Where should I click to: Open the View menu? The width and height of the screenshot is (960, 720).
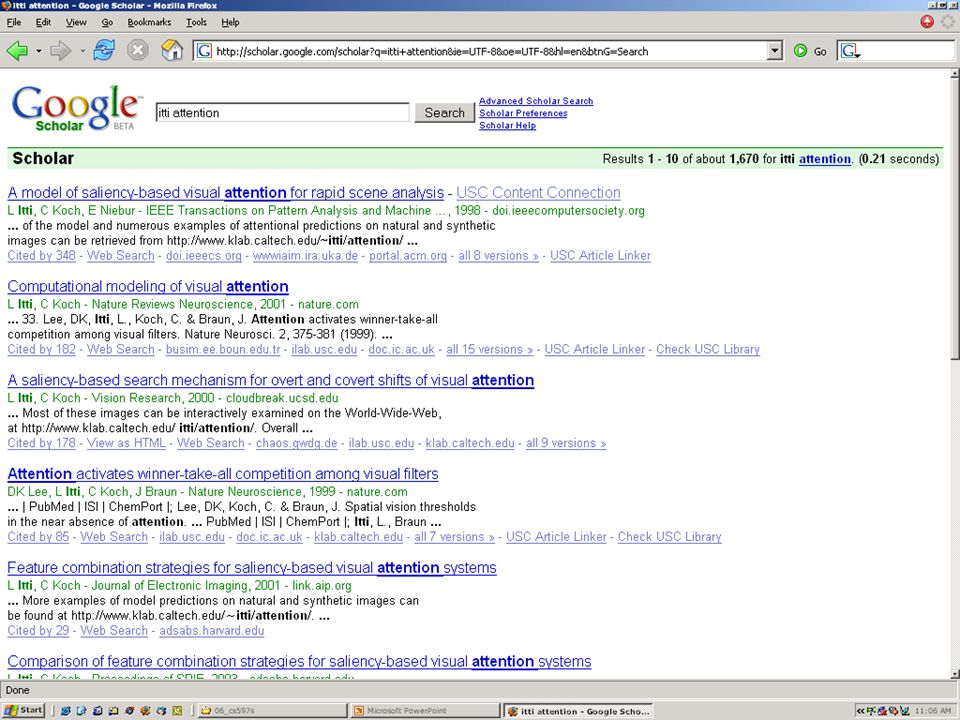76,22
